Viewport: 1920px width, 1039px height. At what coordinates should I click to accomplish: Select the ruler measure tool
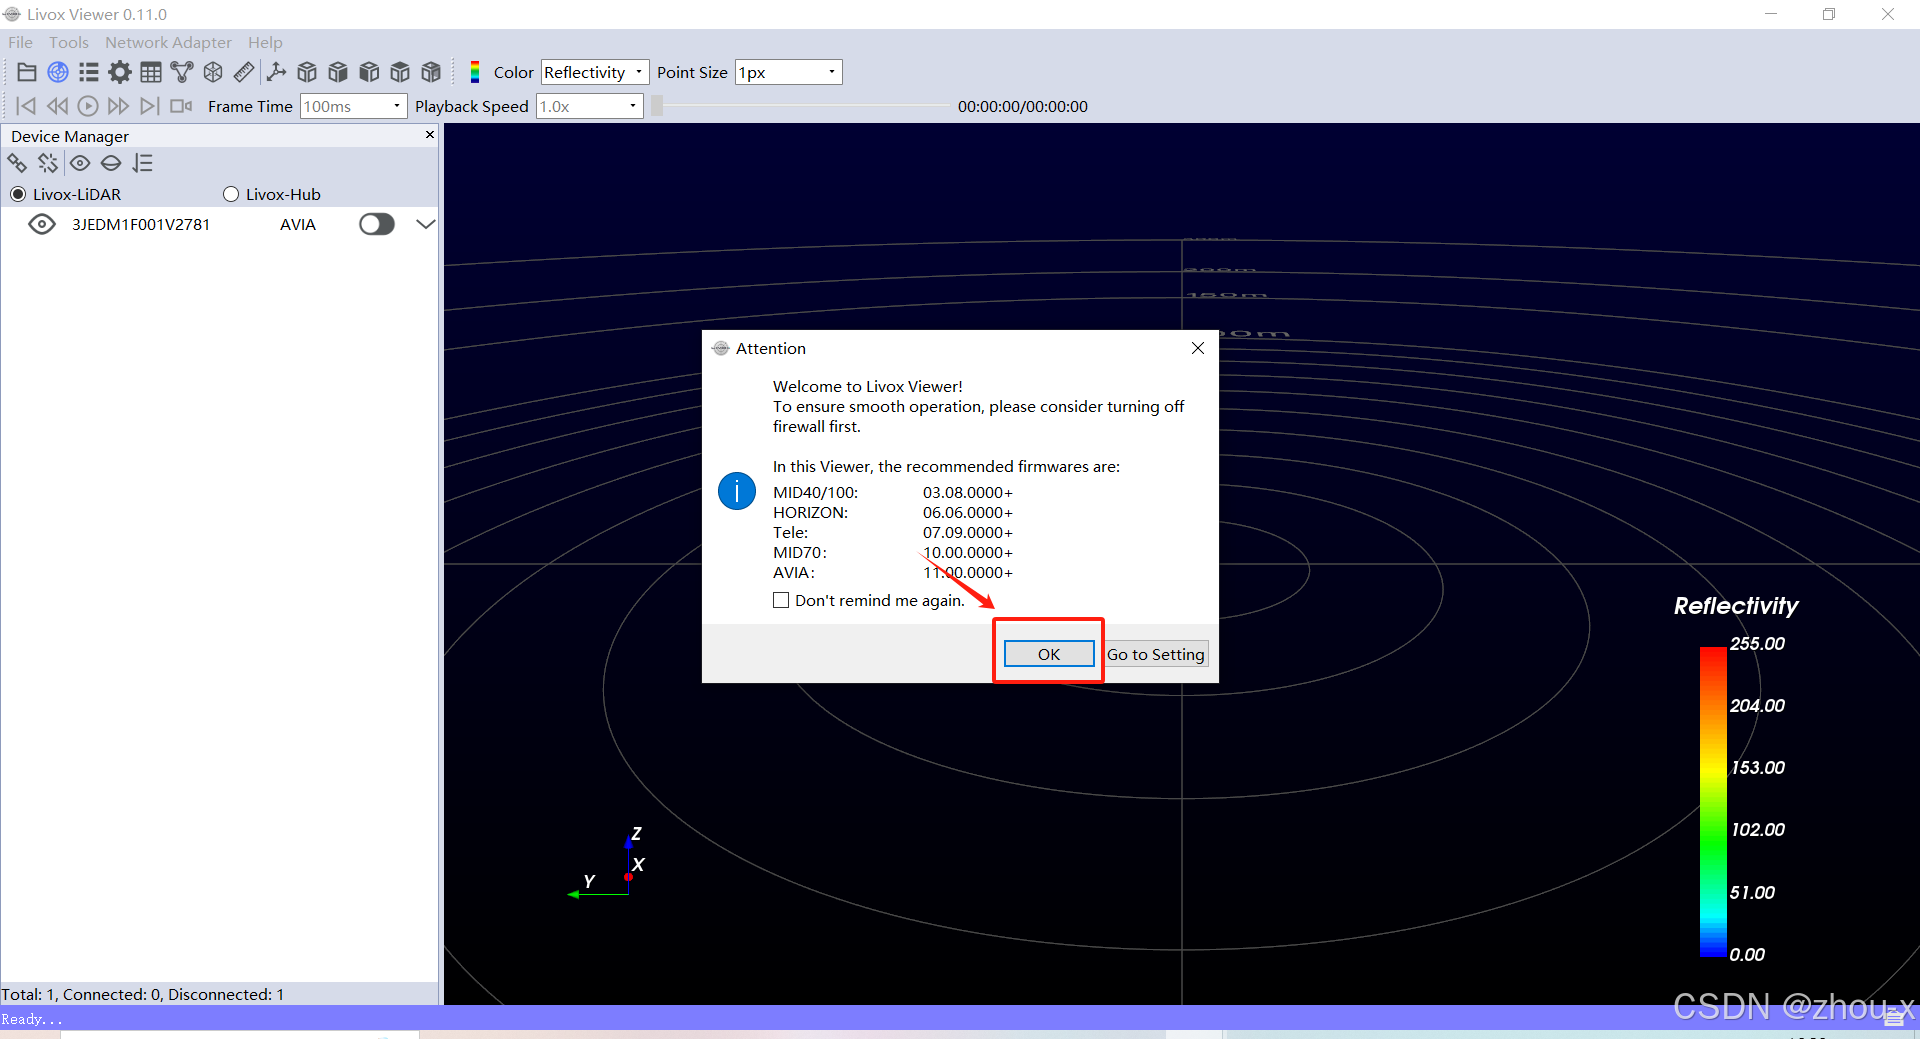[x=244, y=72]
